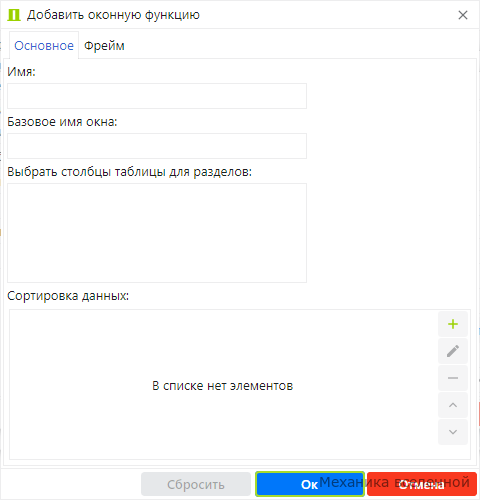Click the green app logo in title bar
Screen dimensions: 480x500
pyautogui.click(x=14, y=15)
